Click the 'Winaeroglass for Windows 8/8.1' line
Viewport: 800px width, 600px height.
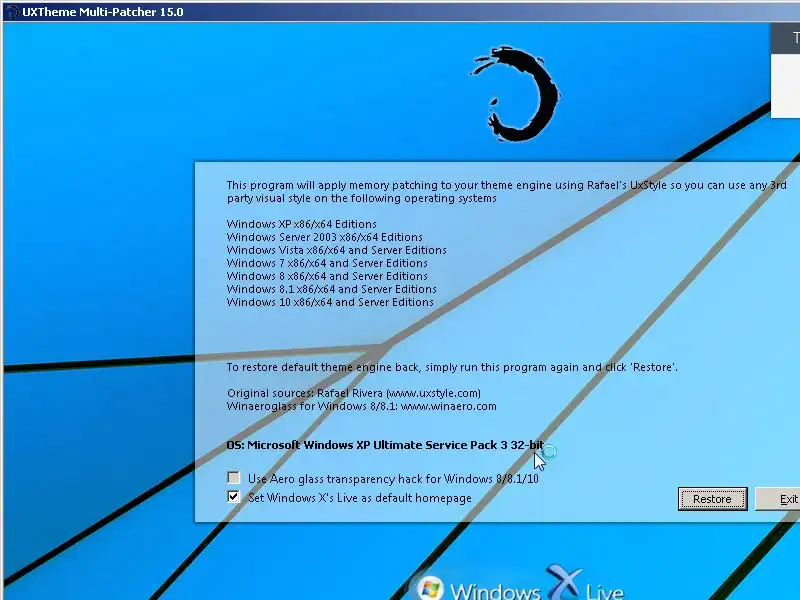point(362,406)
